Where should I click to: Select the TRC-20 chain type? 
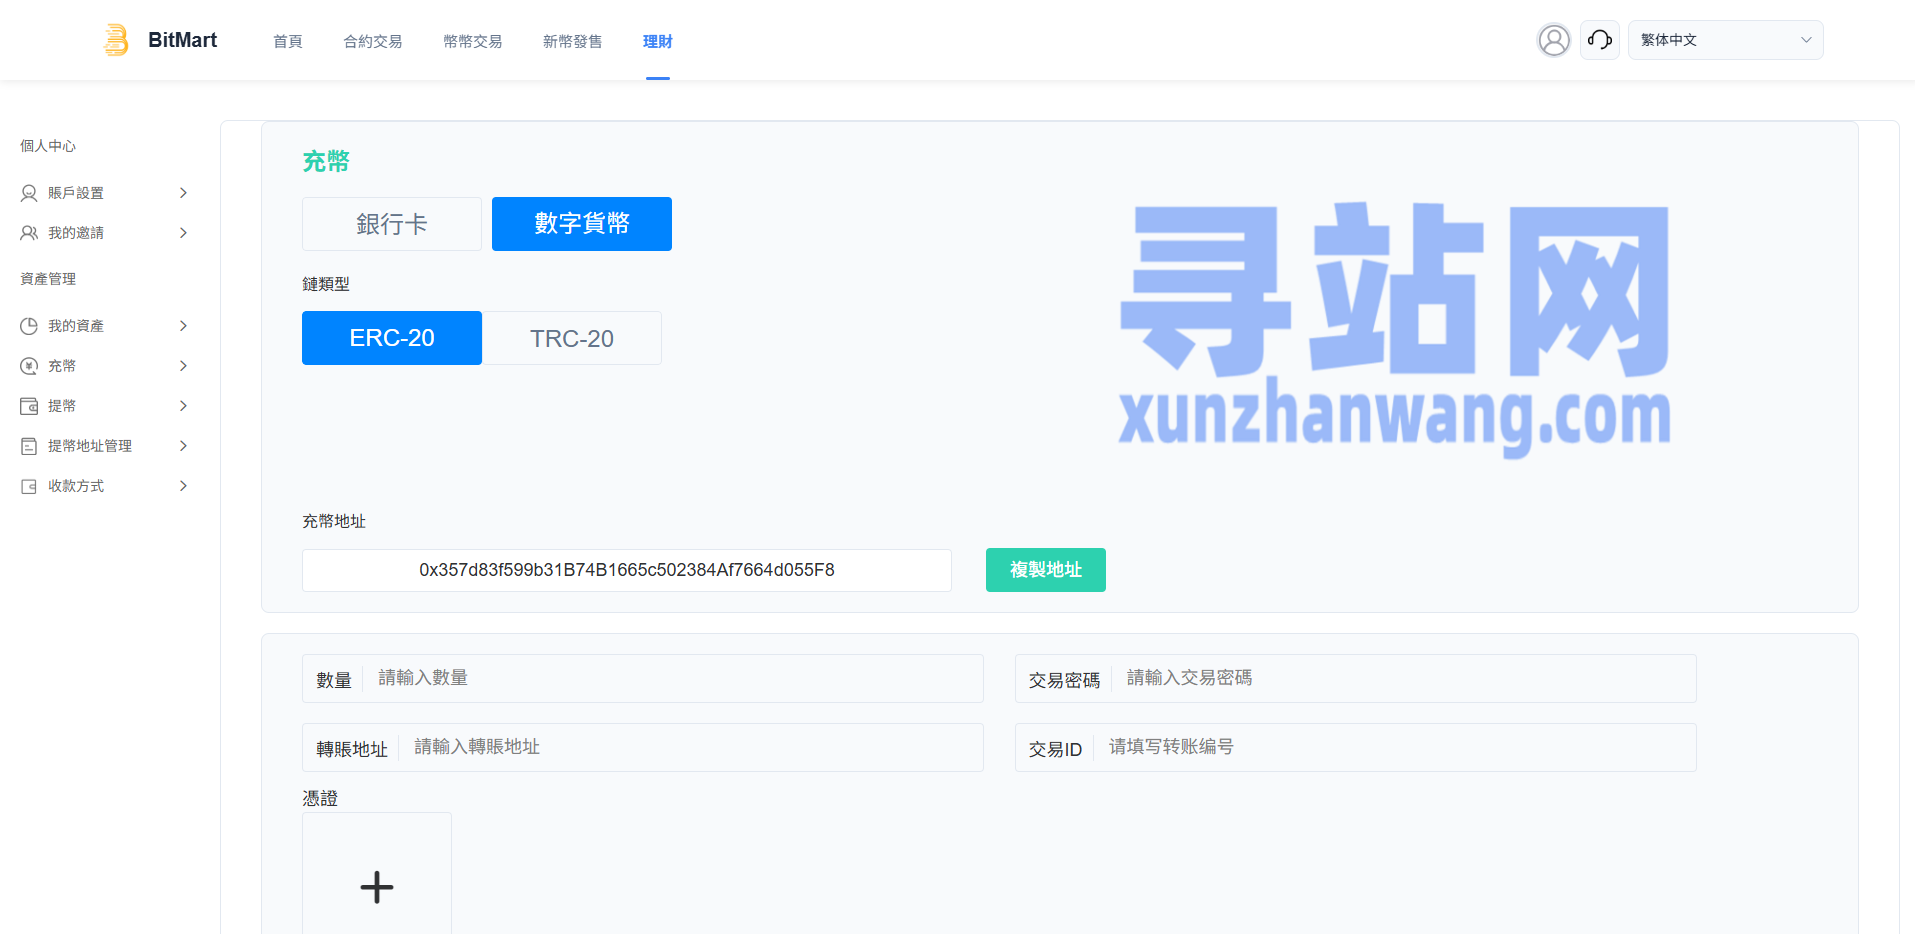[x=571, y=338]
